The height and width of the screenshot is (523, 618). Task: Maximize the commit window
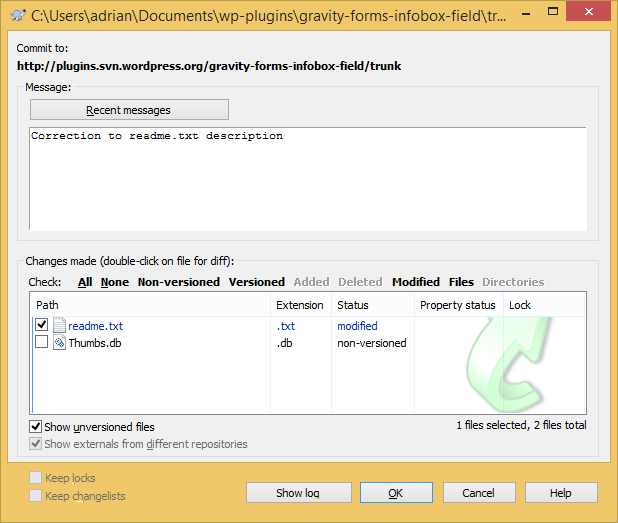(553, 12)
